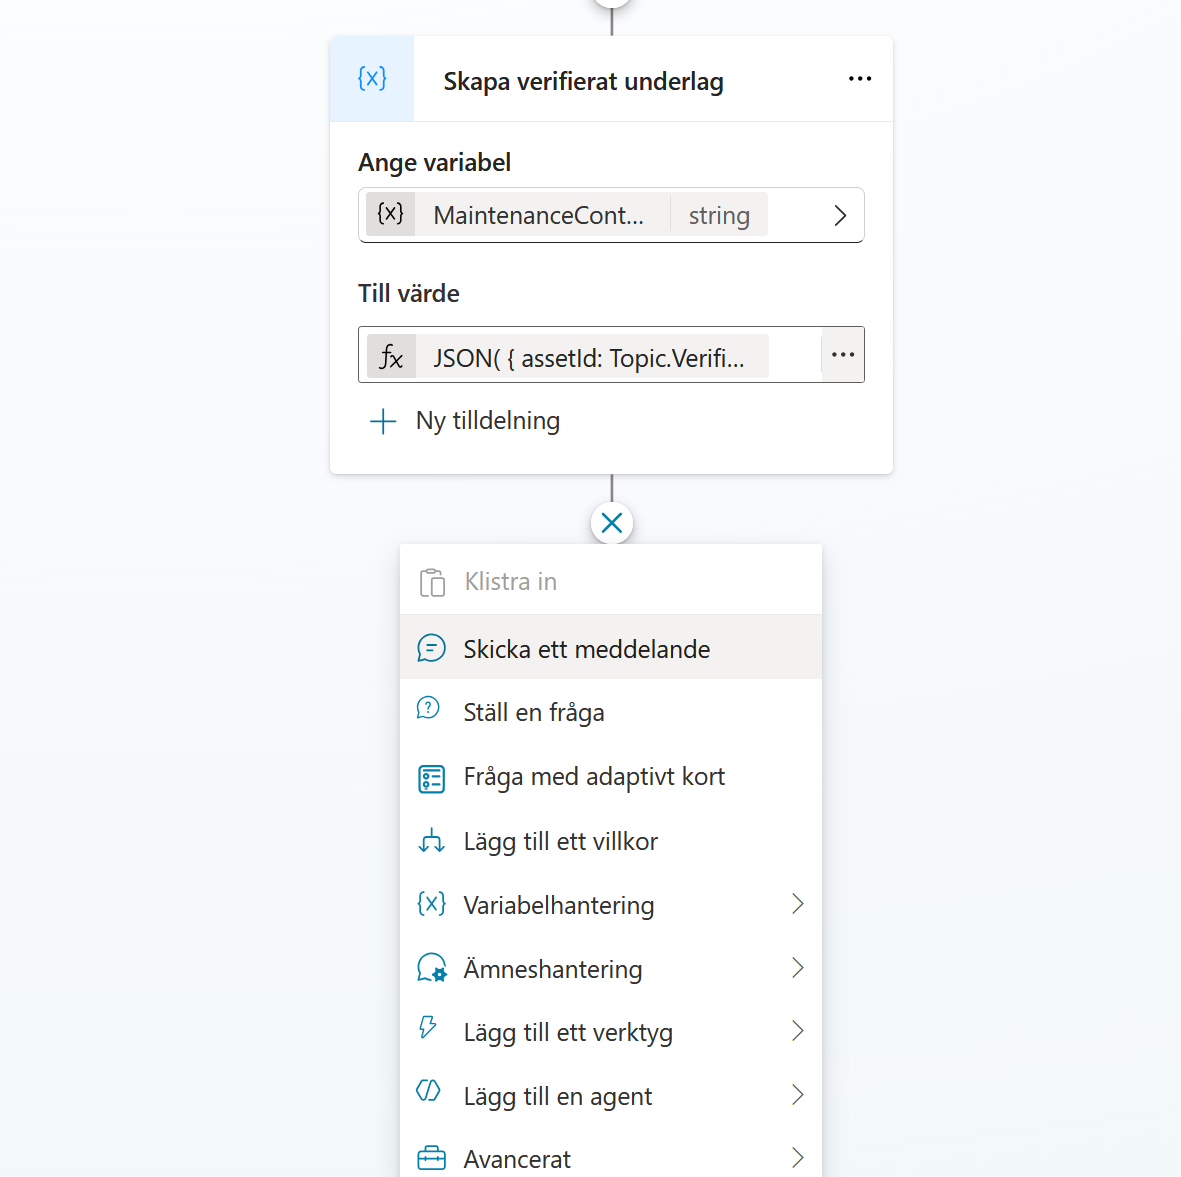Close the add-node menu with the X button

tap(612, 523)
